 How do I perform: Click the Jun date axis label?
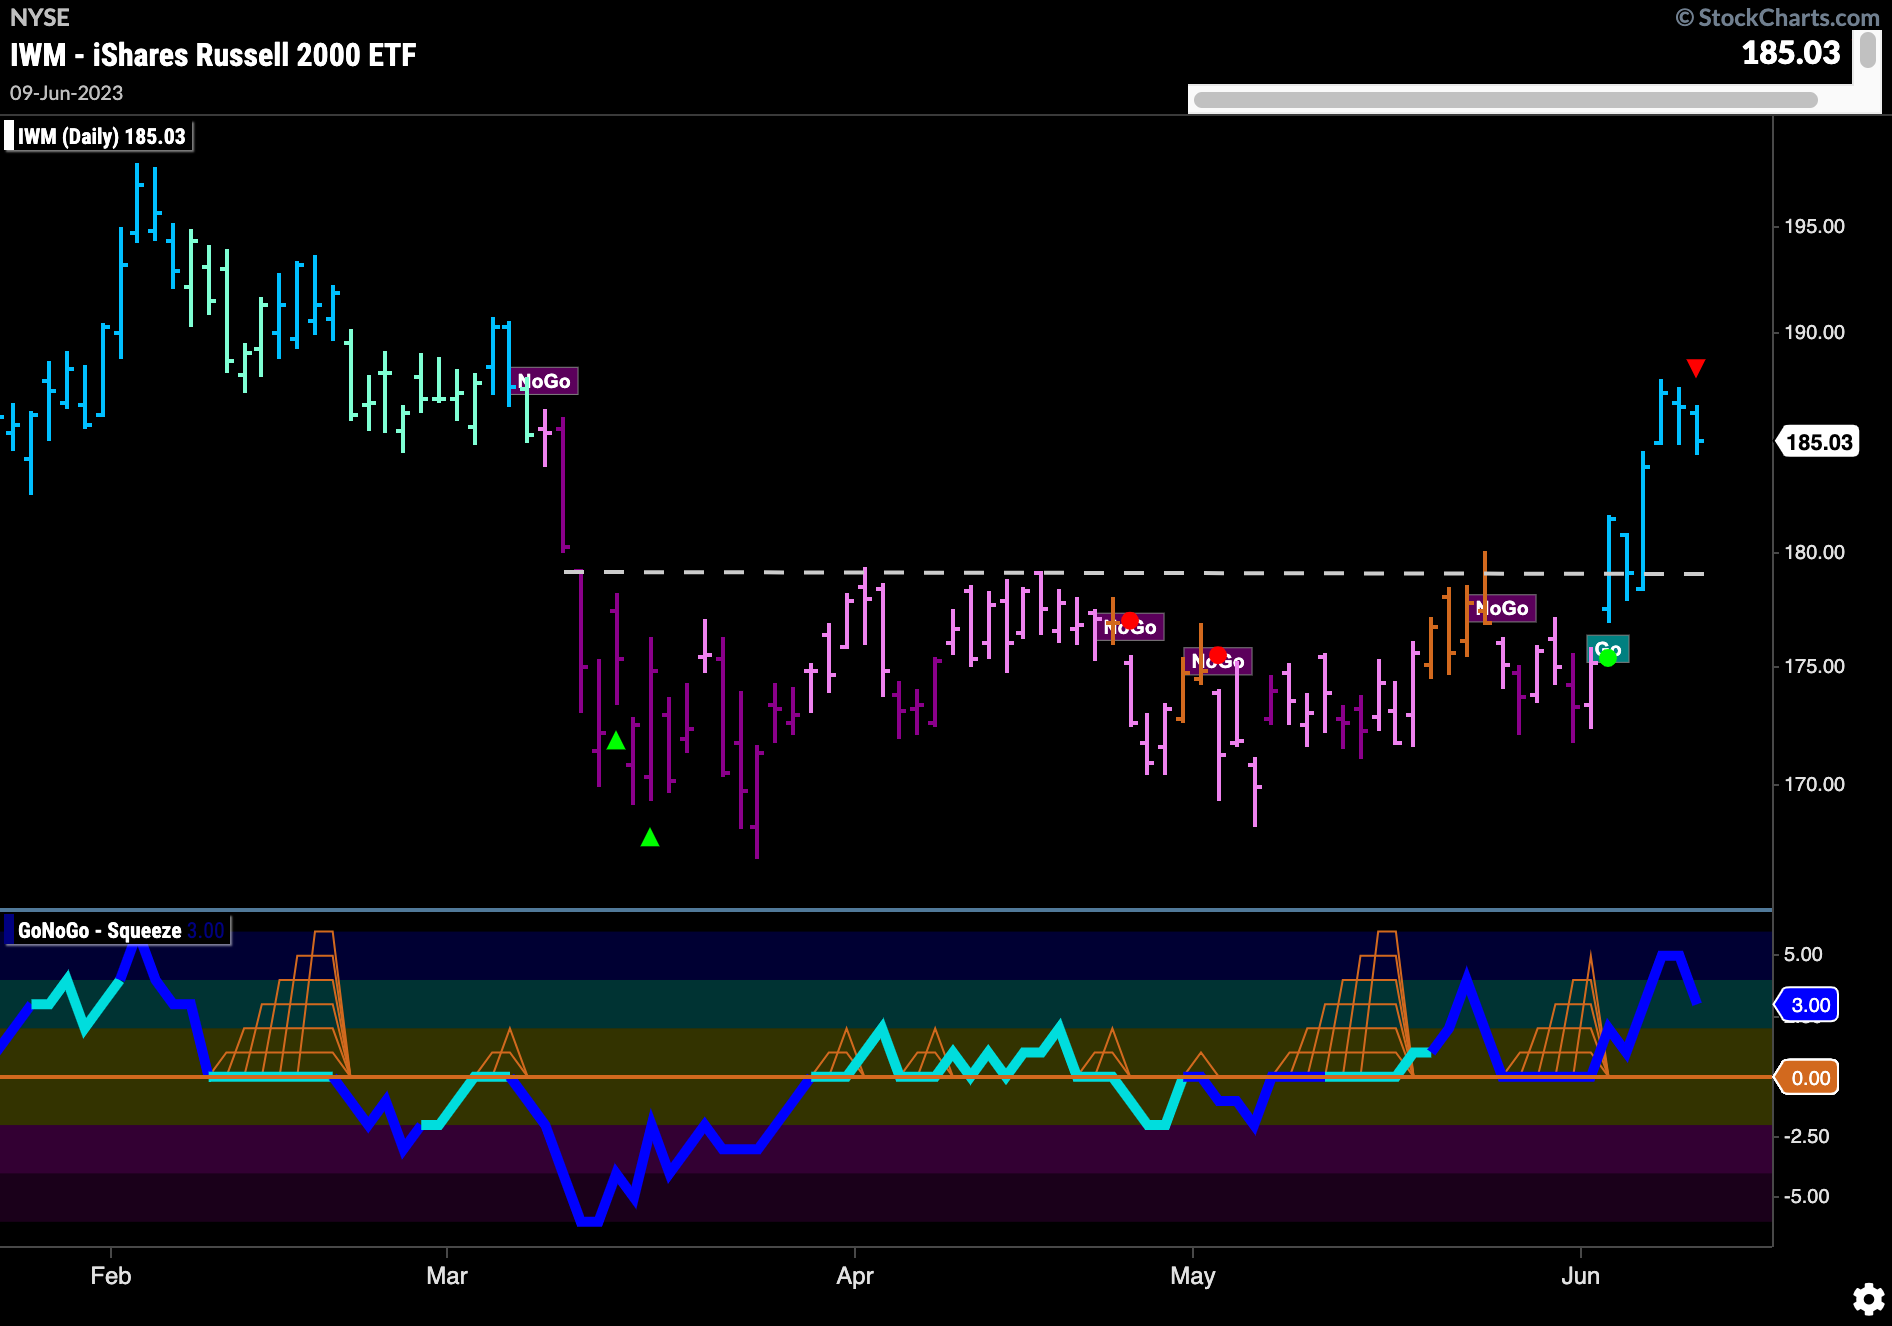point(1580,1276)
